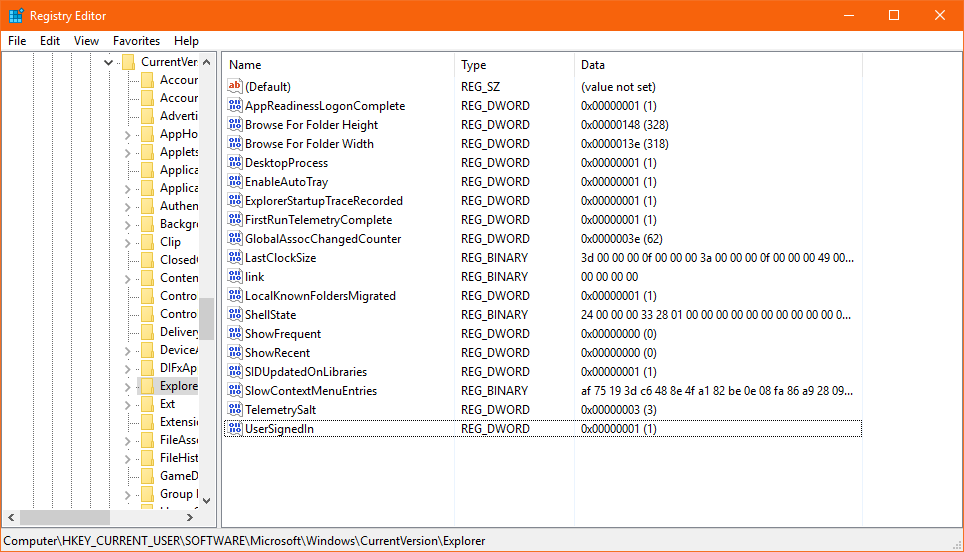Click the REG_SZ type cell
The image size is (964, 552).
click(481, 87)
